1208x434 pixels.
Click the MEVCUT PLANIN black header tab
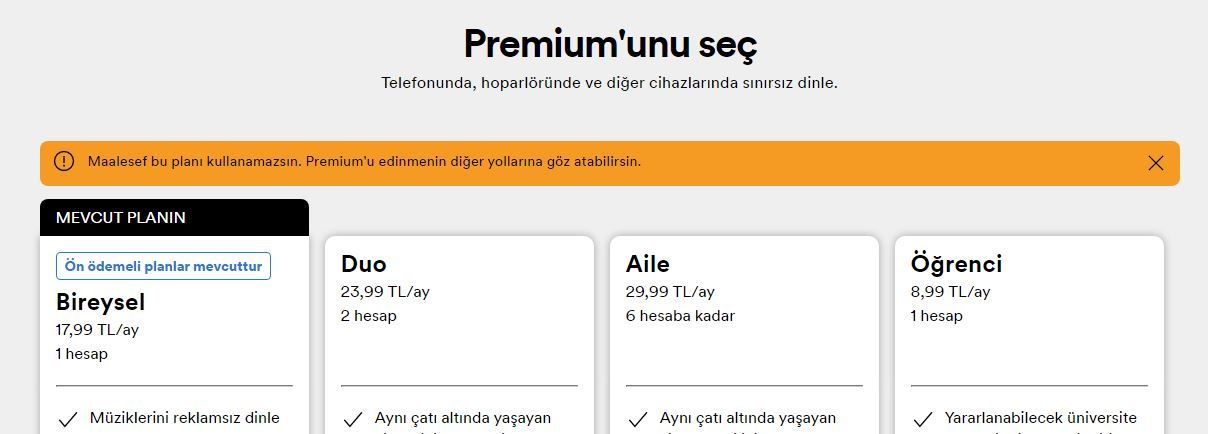point(174,217)
